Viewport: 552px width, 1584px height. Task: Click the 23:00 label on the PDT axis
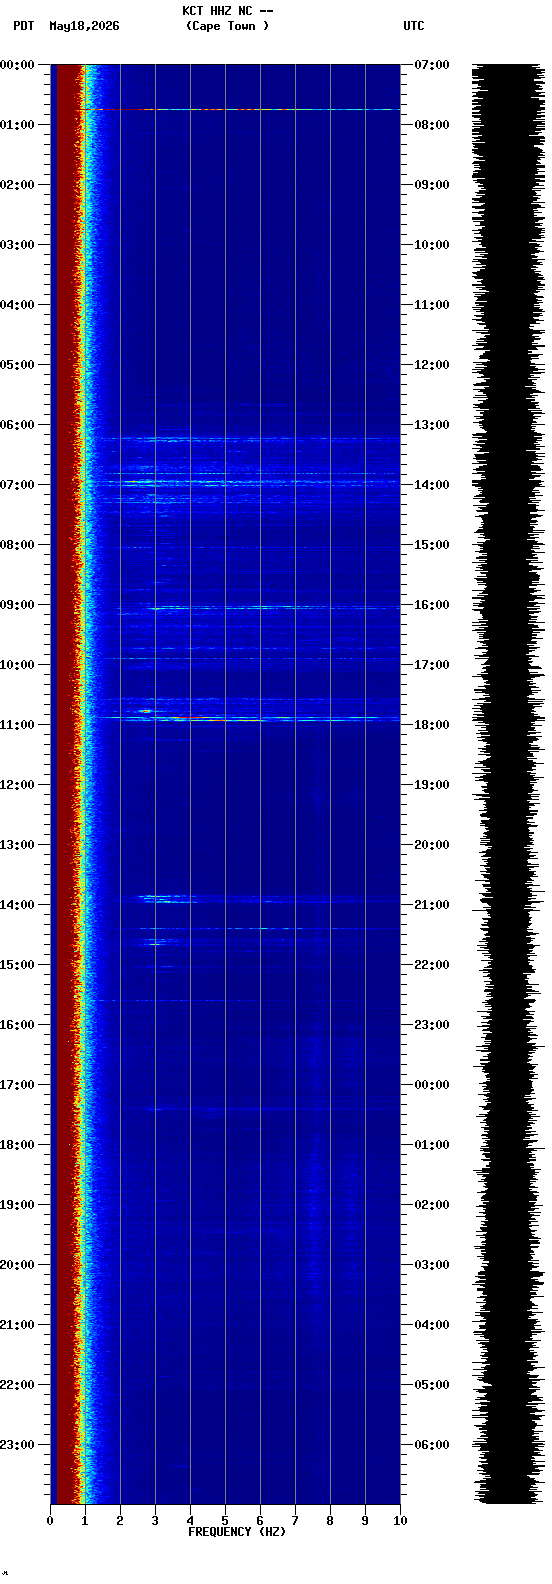click(x=17, y=1445)
